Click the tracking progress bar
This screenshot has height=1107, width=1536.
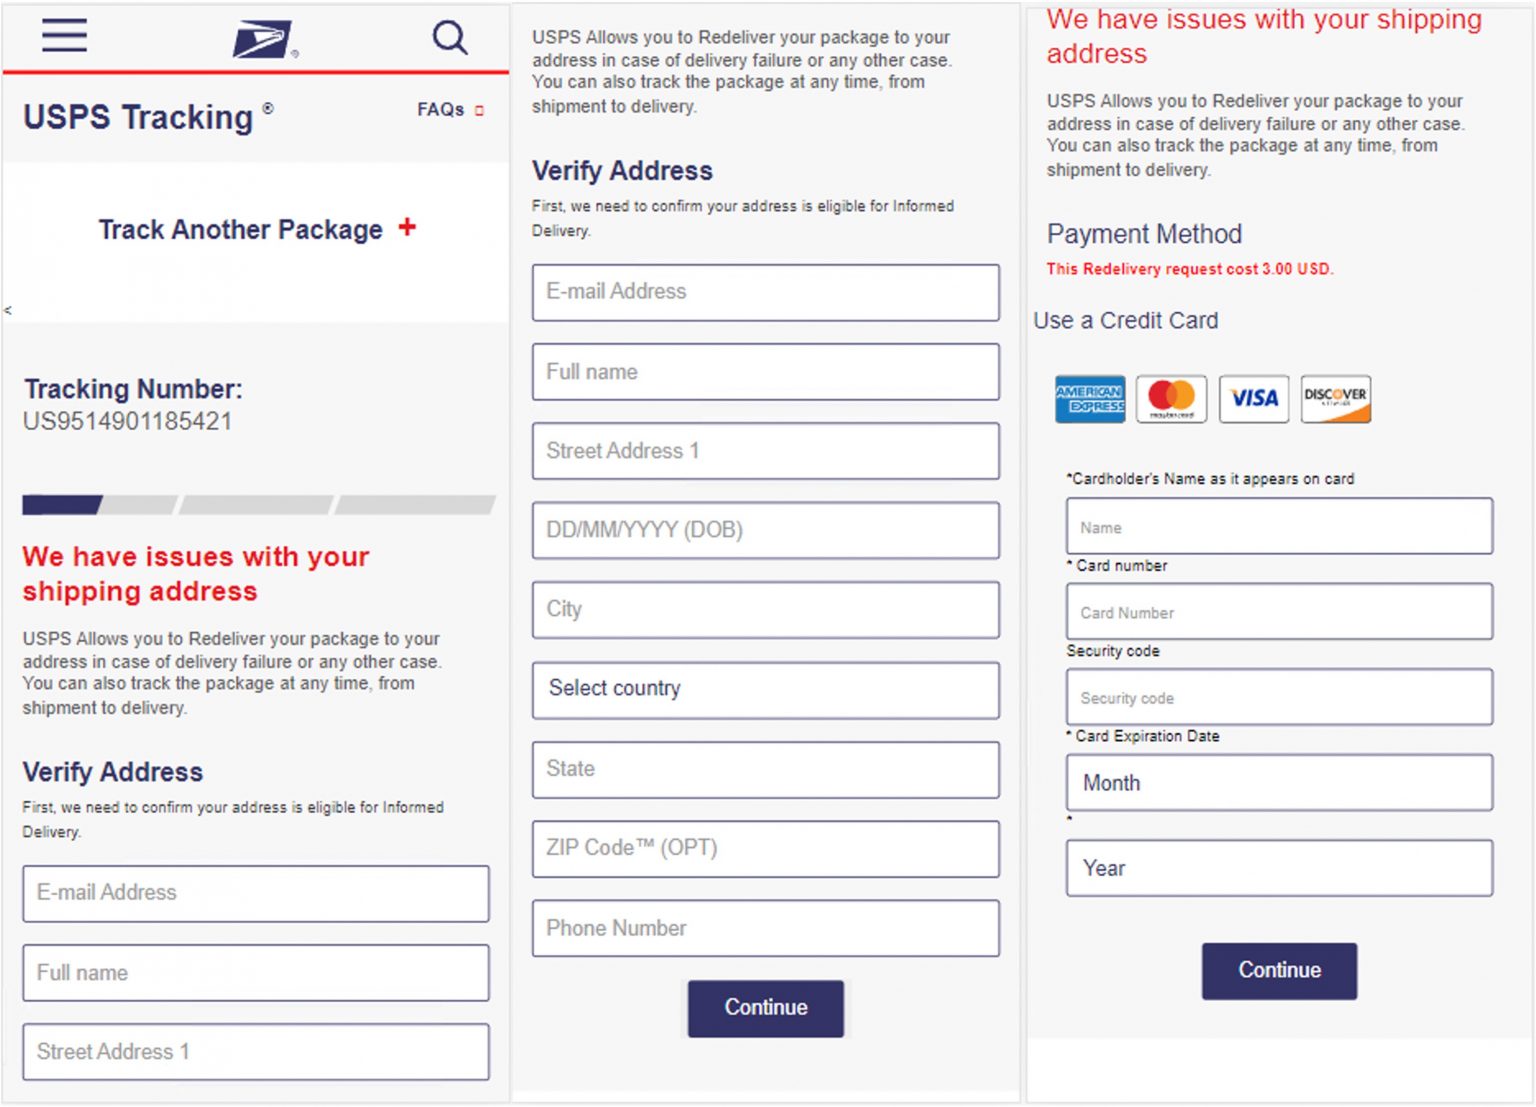(258, 505)
